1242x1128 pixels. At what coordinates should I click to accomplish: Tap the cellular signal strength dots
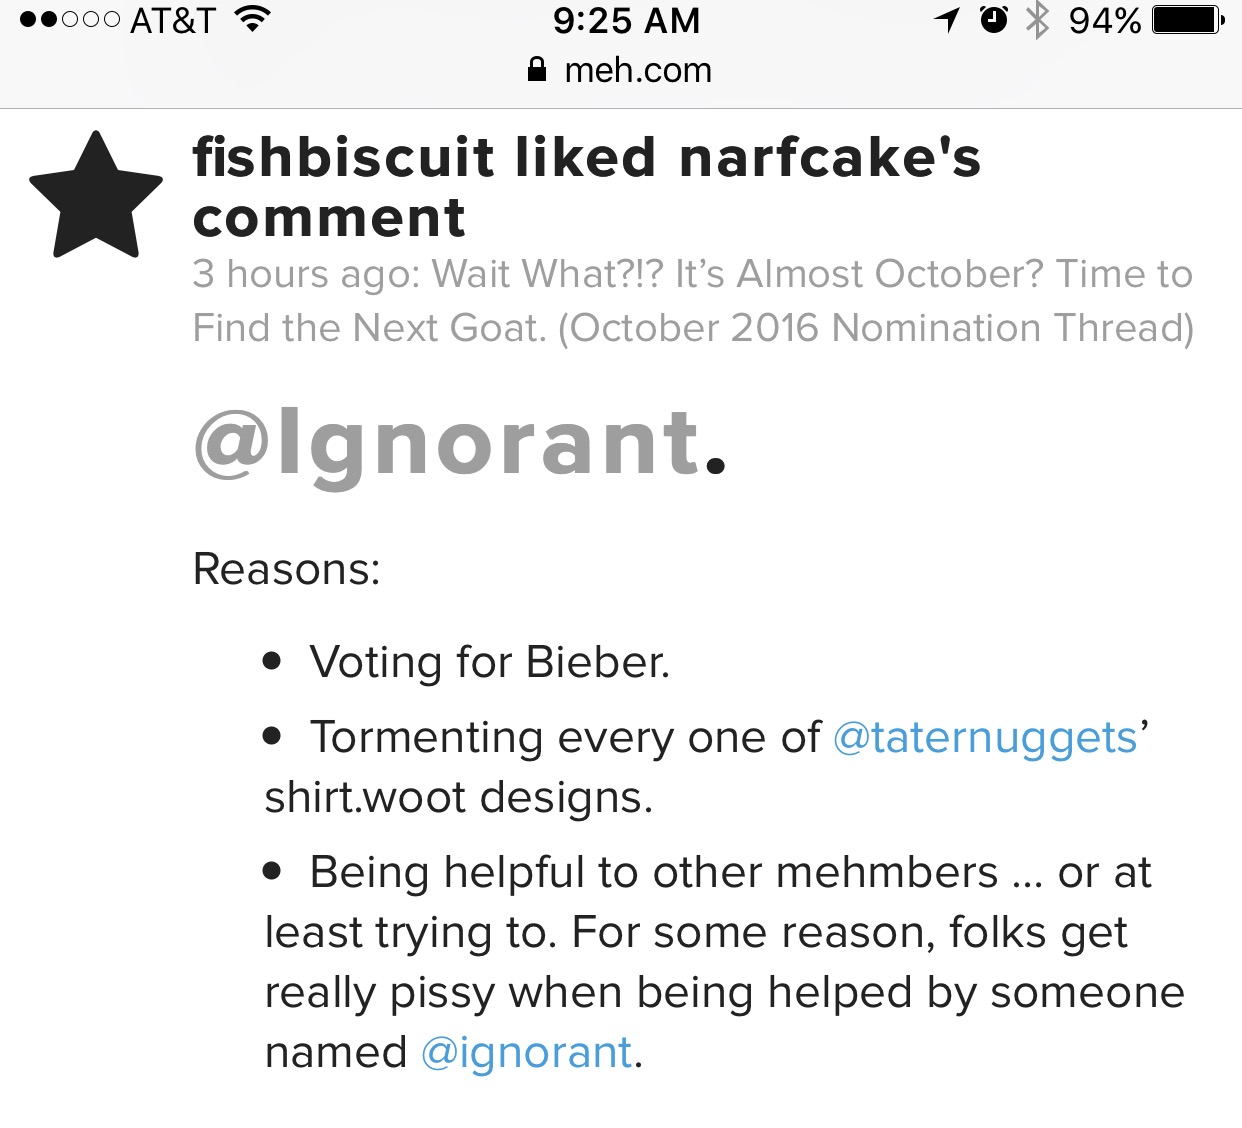click(x=70, y=20)
